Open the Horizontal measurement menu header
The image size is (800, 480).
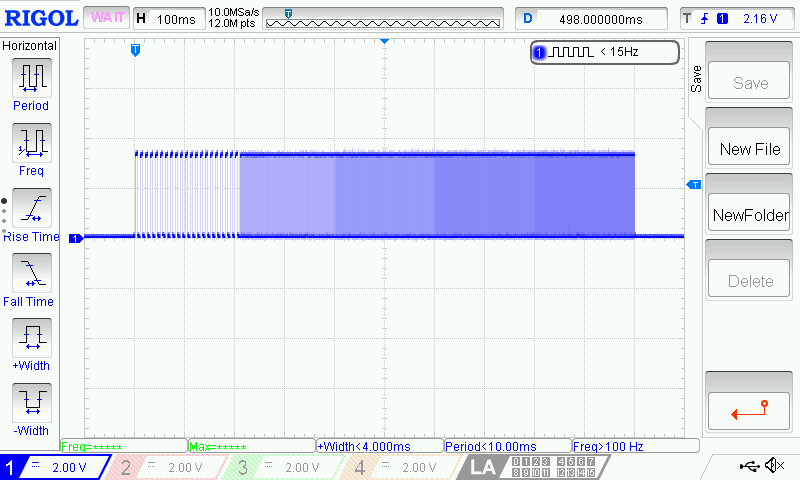click(x=30, y=46)
